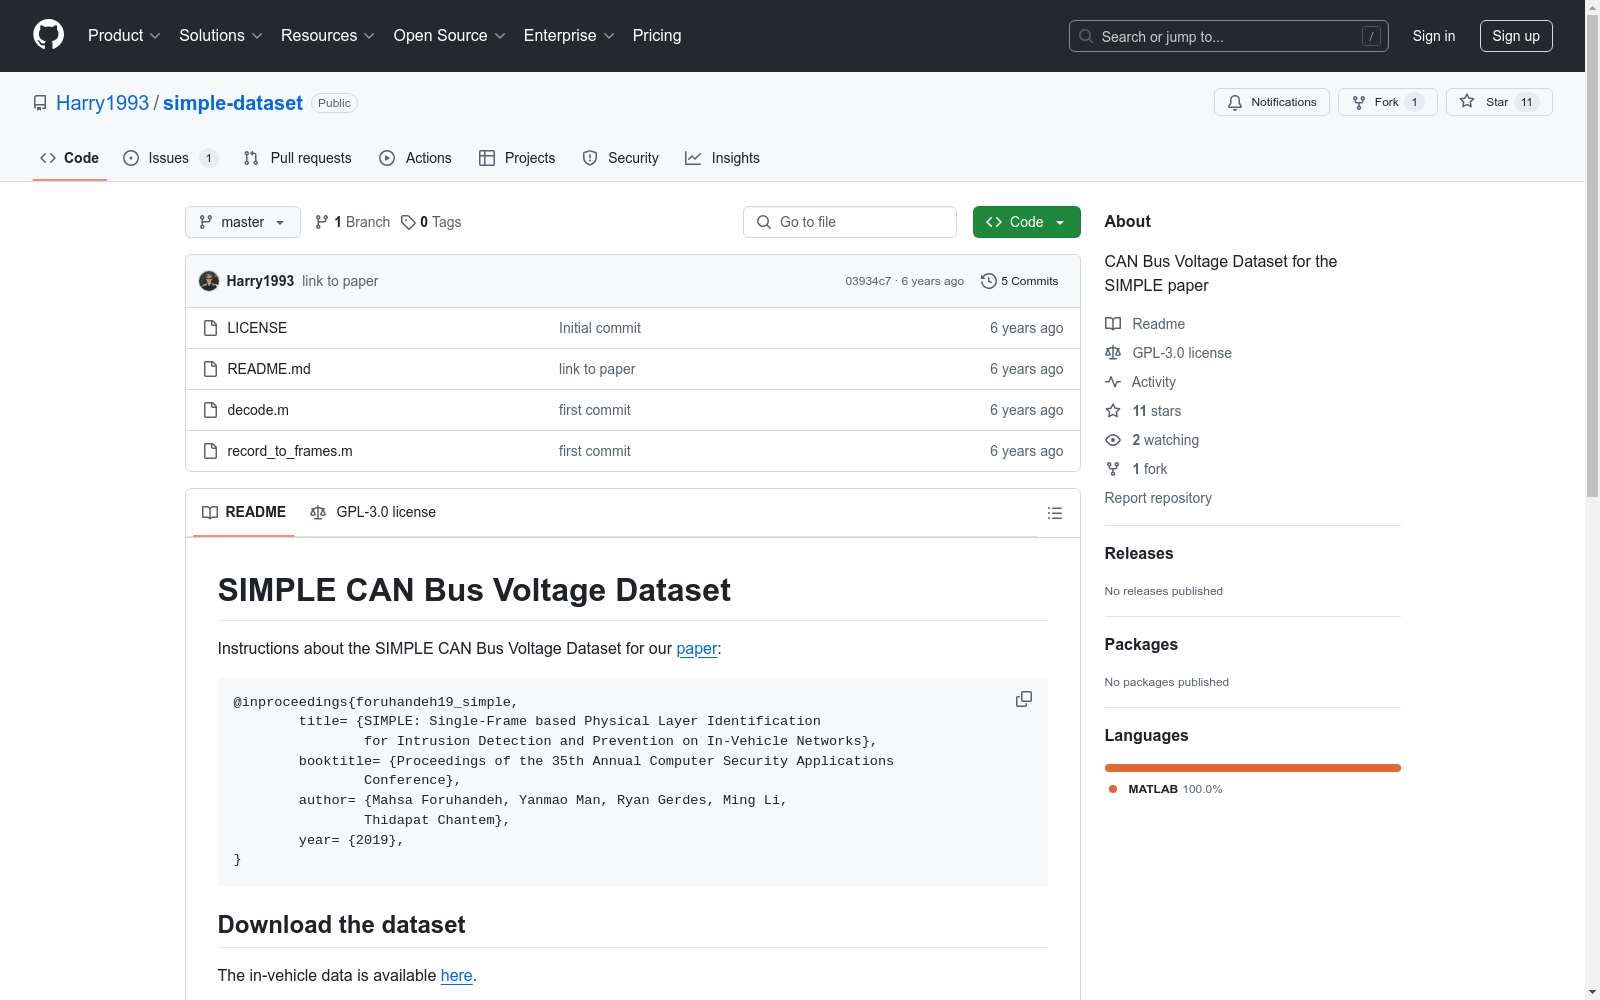Open the record_to_frames.m file name
Viewport: 1600px width, 1000px height.
click(290, 451)
